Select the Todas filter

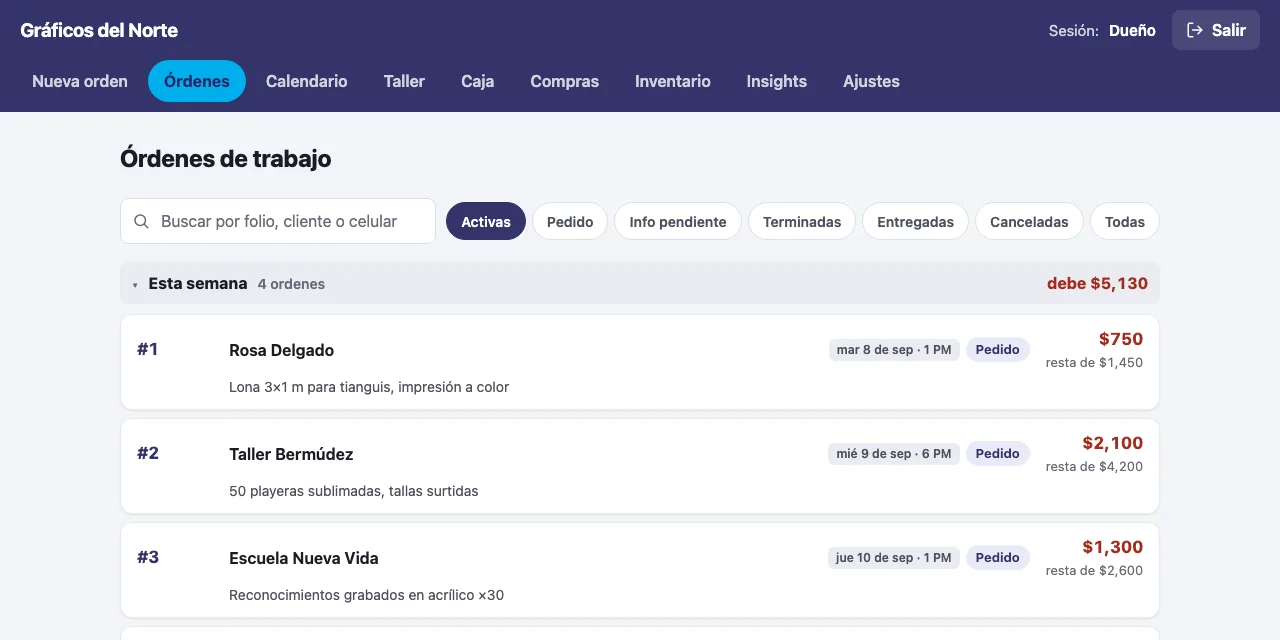point(1125,221)
